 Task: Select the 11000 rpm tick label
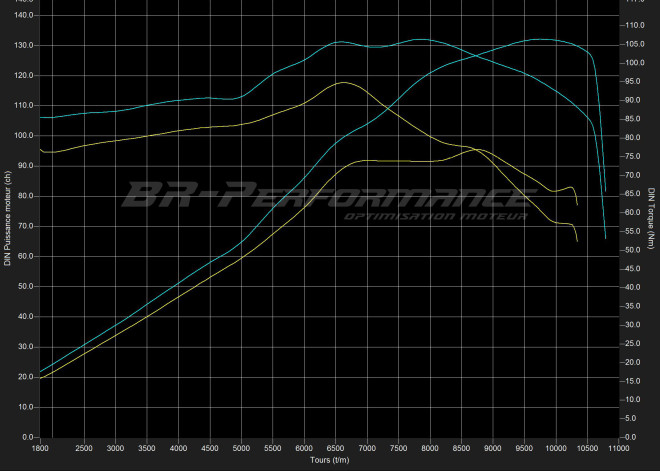[x=619, y=448]
